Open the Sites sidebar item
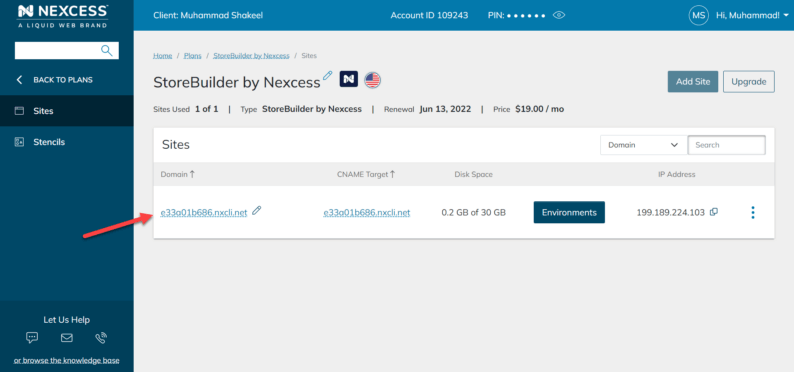794x372 pixels. pyautogui.click(x=67, y=111)
